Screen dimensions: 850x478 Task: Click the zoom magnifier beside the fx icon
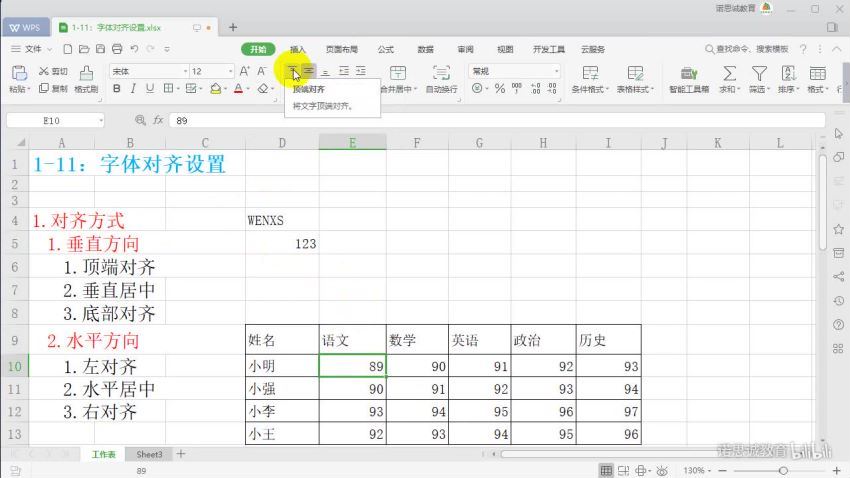click(140, 120)
